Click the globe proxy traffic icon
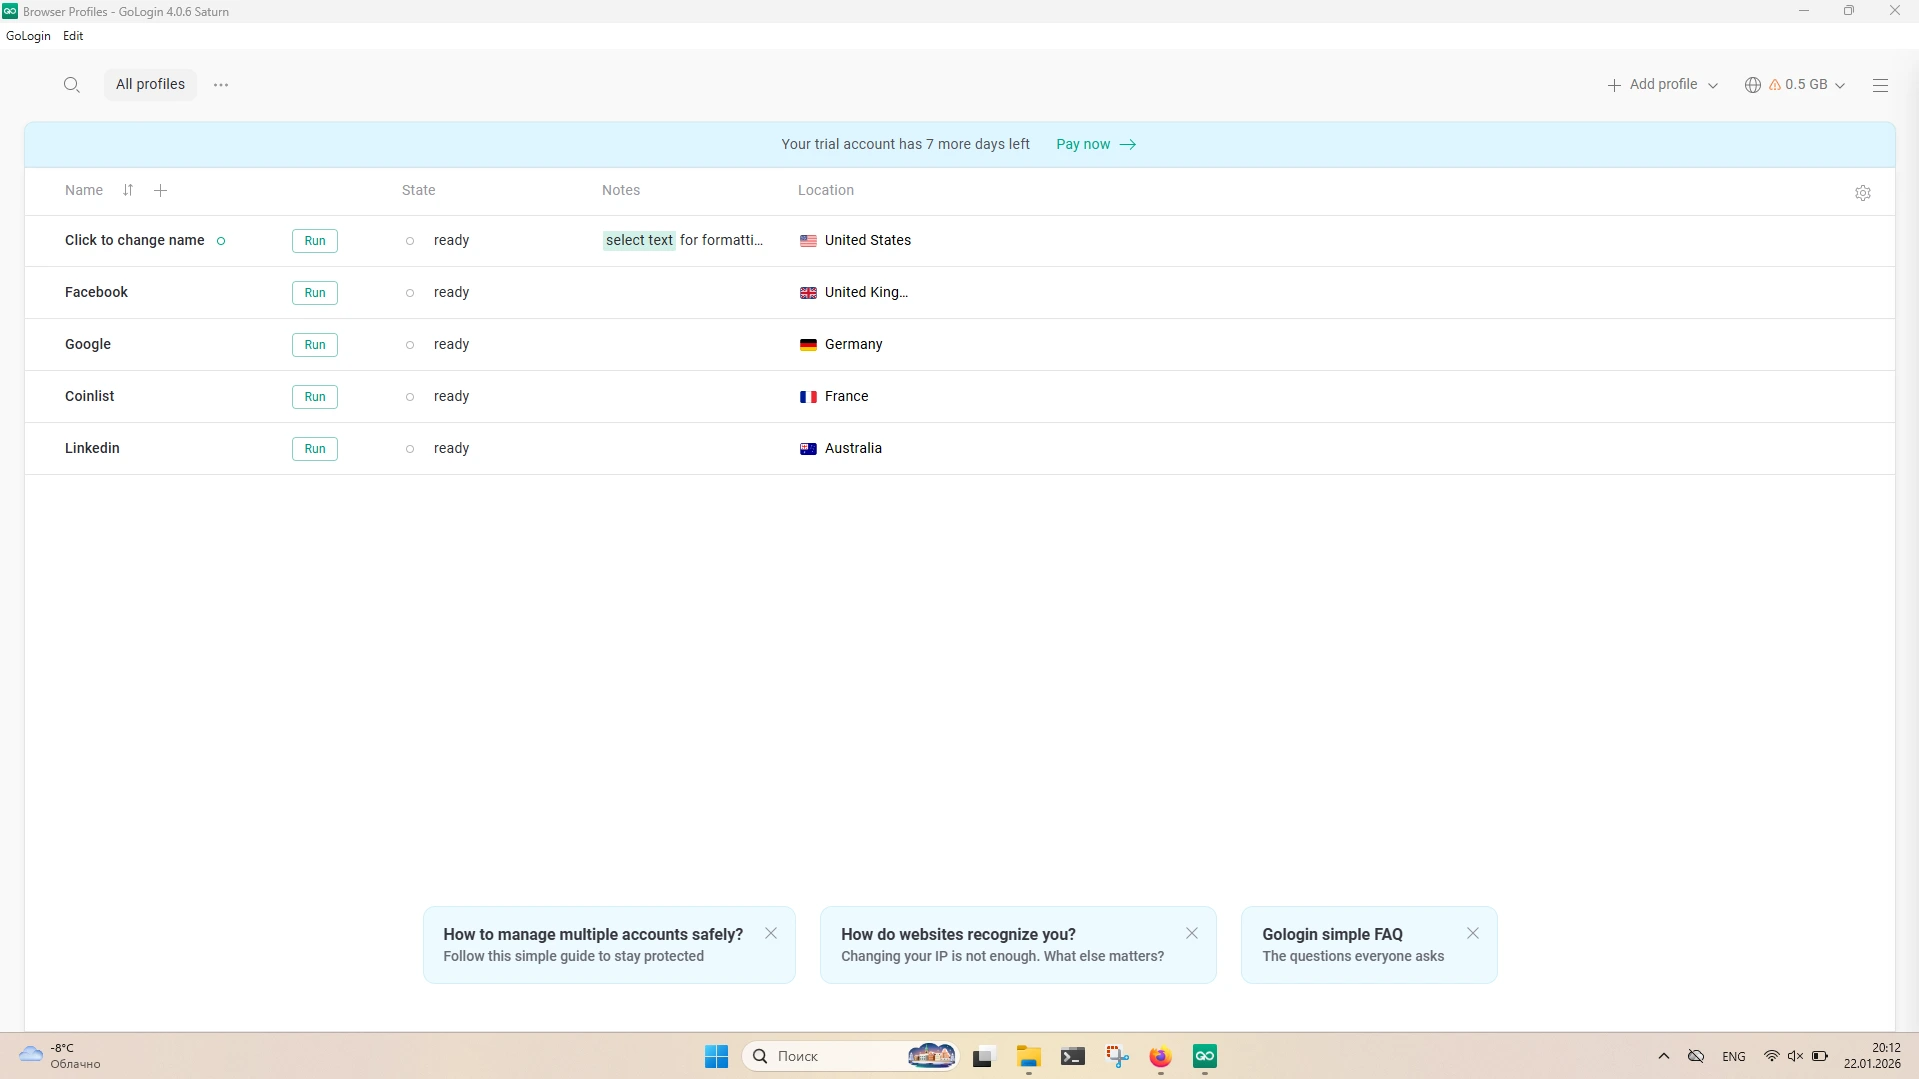This screenshot has width=1919, height=1079. 1752,85
